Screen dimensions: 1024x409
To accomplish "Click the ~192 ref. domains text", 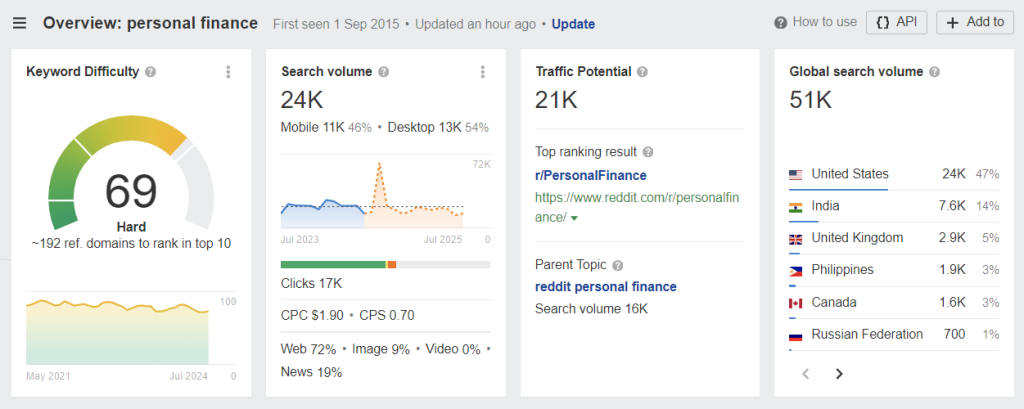I will tap(131, 244).
